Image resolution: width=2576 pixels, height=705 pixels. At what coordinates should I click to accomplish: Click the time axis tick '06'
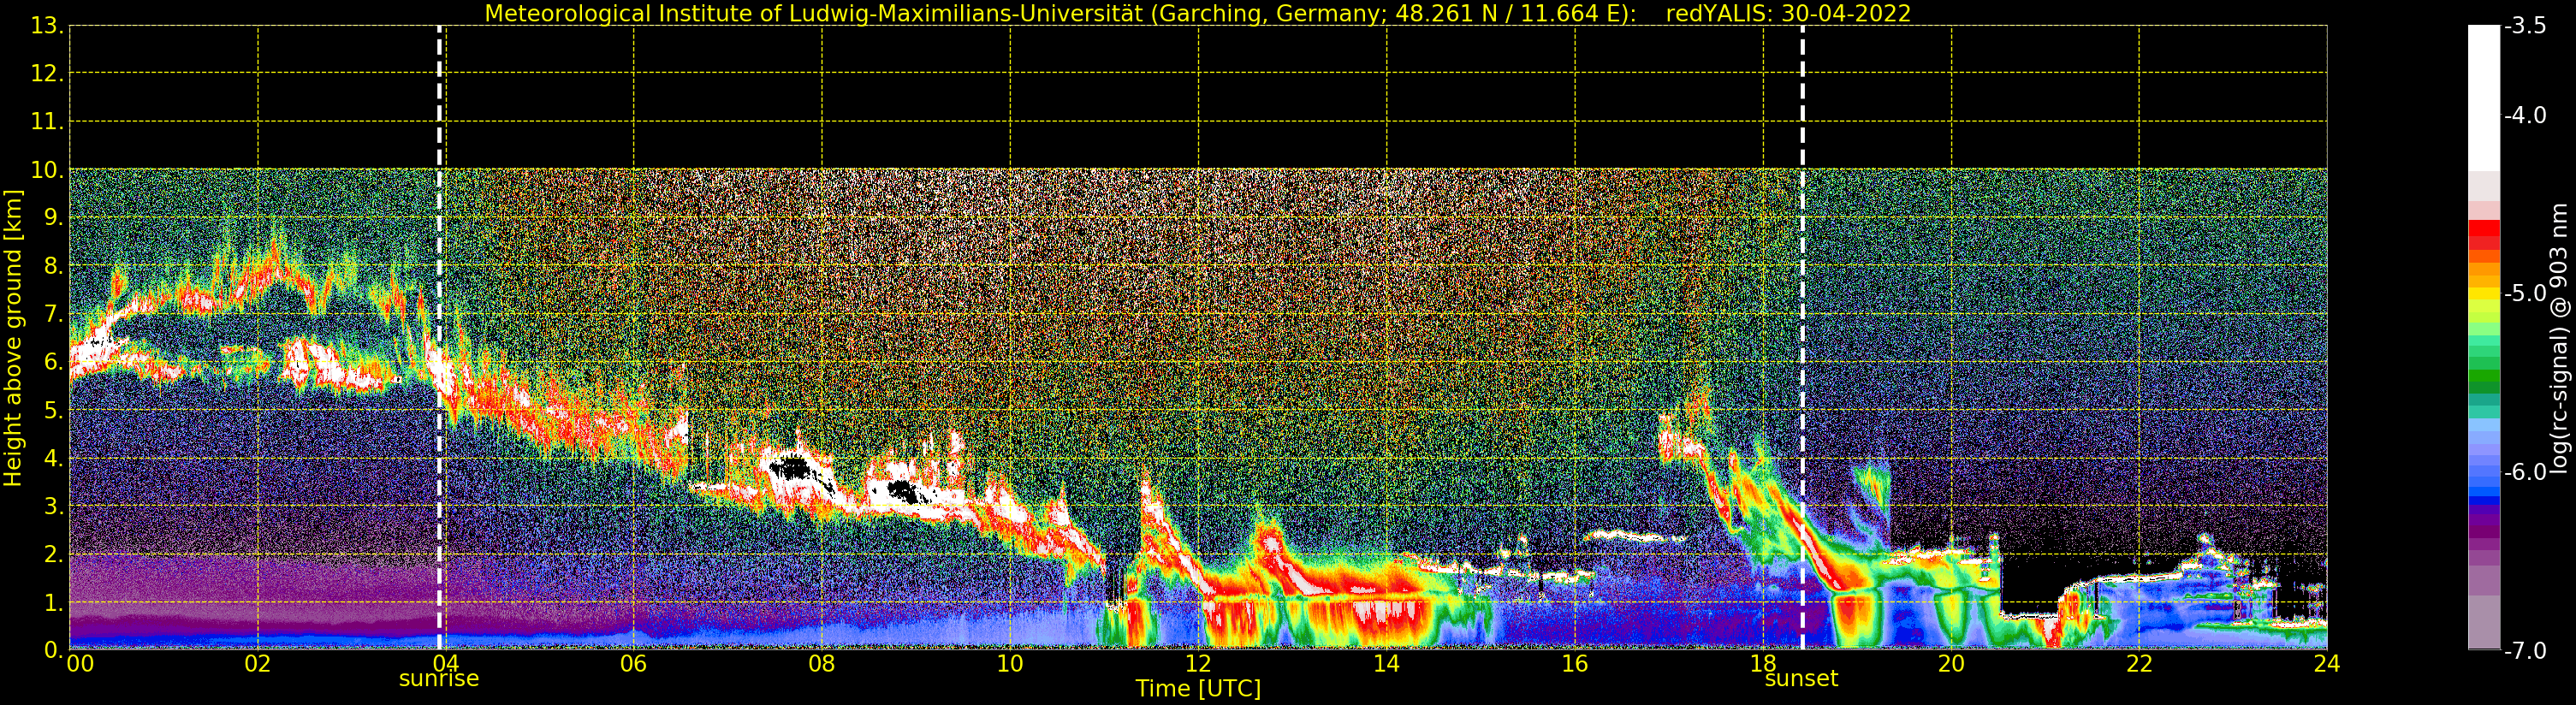pos(634,664)
